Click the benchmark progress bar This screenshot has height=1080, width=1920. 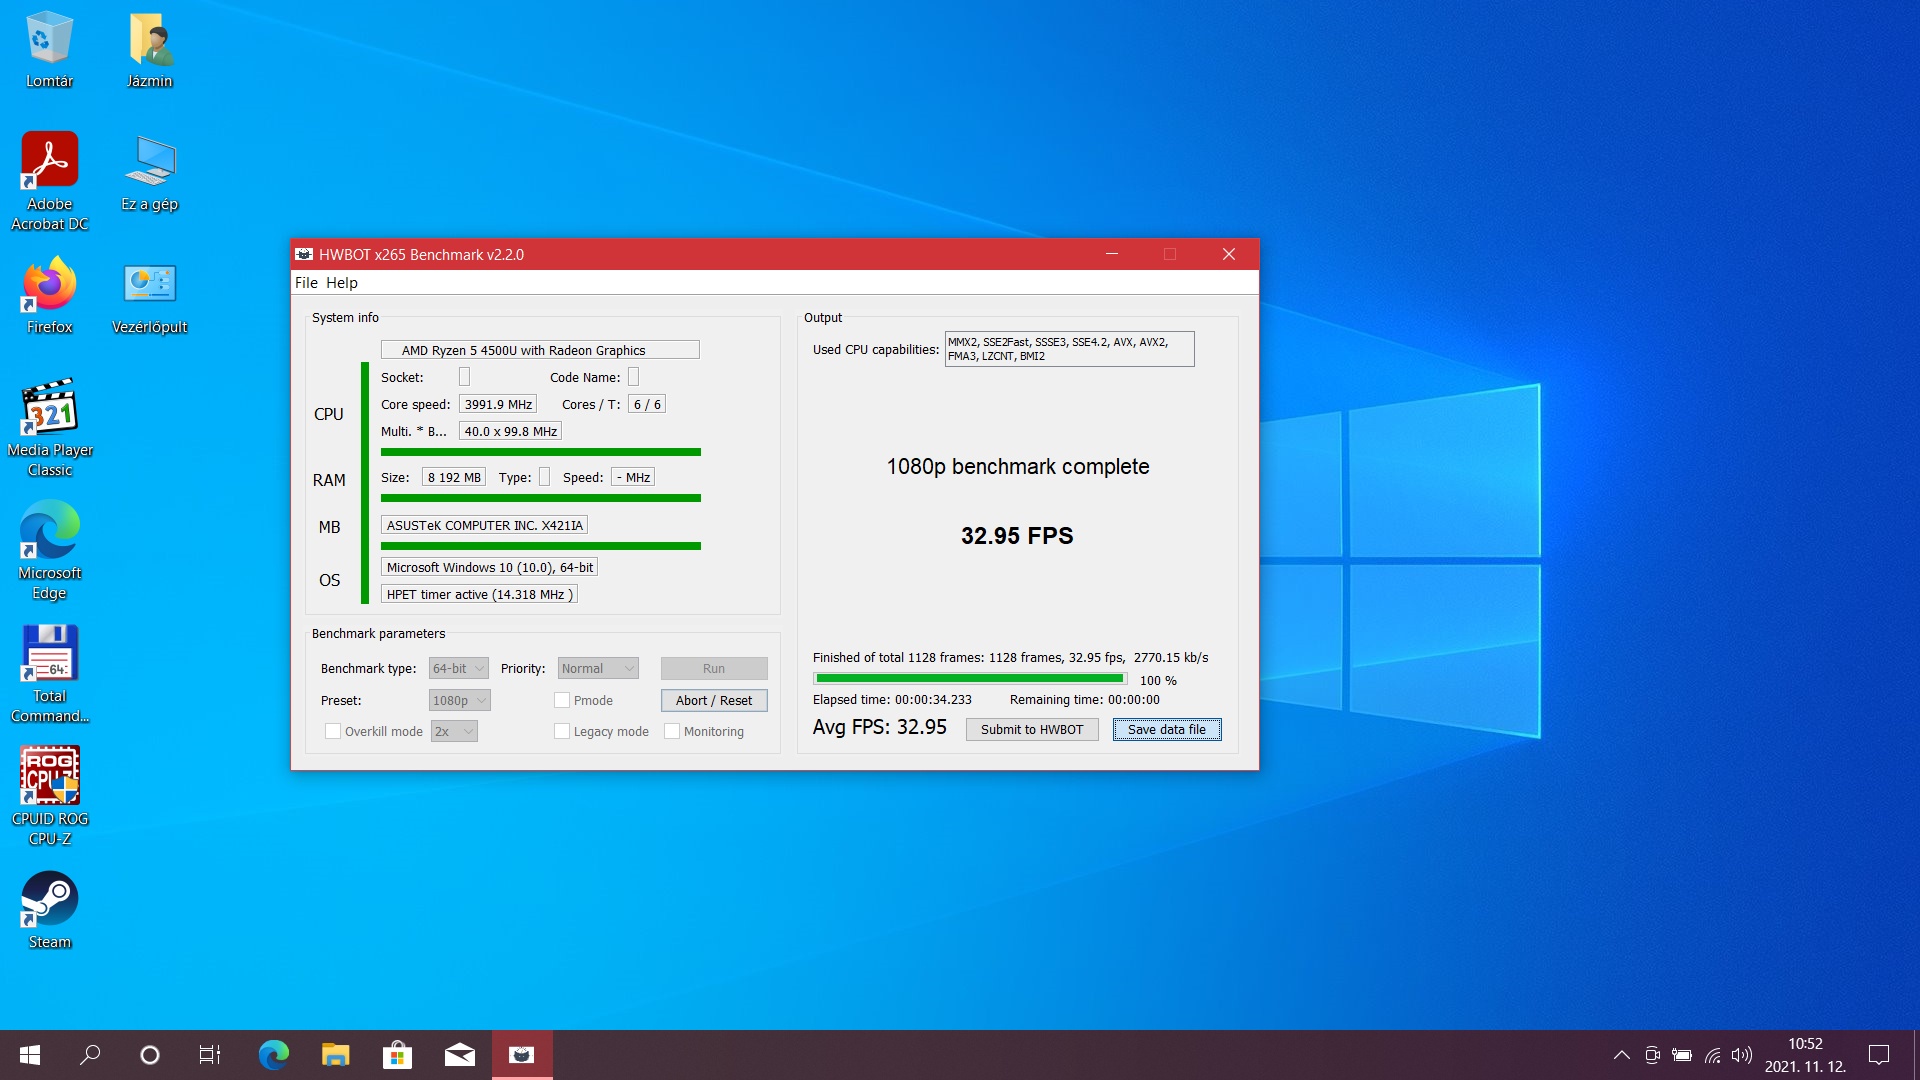tap(970, 678)
